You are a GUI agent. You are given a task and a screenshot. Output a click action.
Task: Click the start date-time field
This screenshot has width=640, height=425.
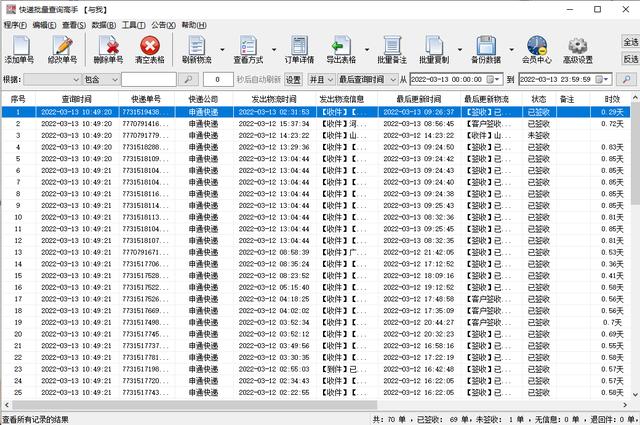tap(452, 79)
